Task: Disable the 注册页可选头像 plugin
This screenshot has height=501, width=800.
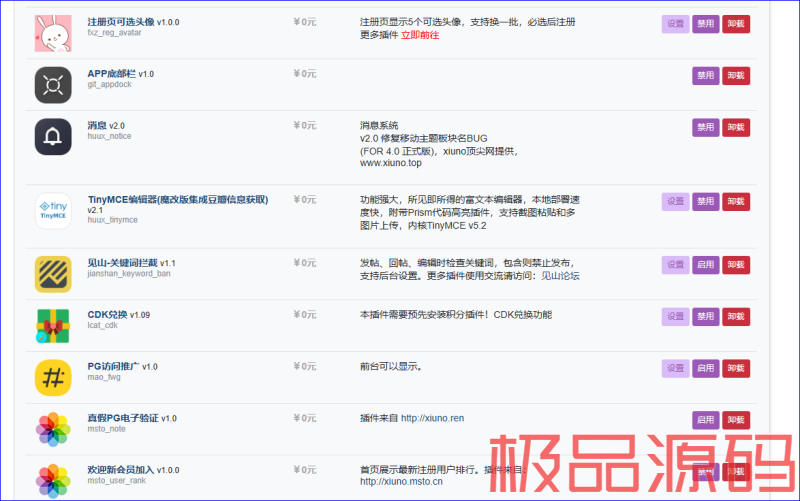Action: [x=706, y=24]
